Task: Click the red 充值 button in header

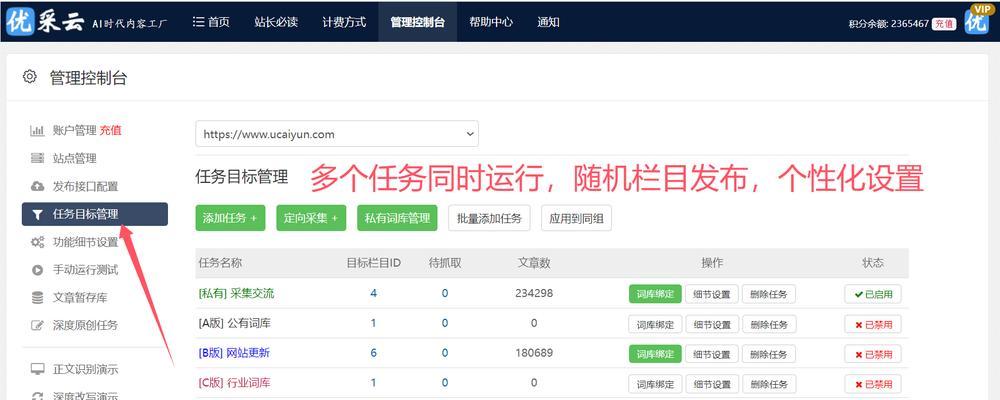Action: tap(945, 24)
